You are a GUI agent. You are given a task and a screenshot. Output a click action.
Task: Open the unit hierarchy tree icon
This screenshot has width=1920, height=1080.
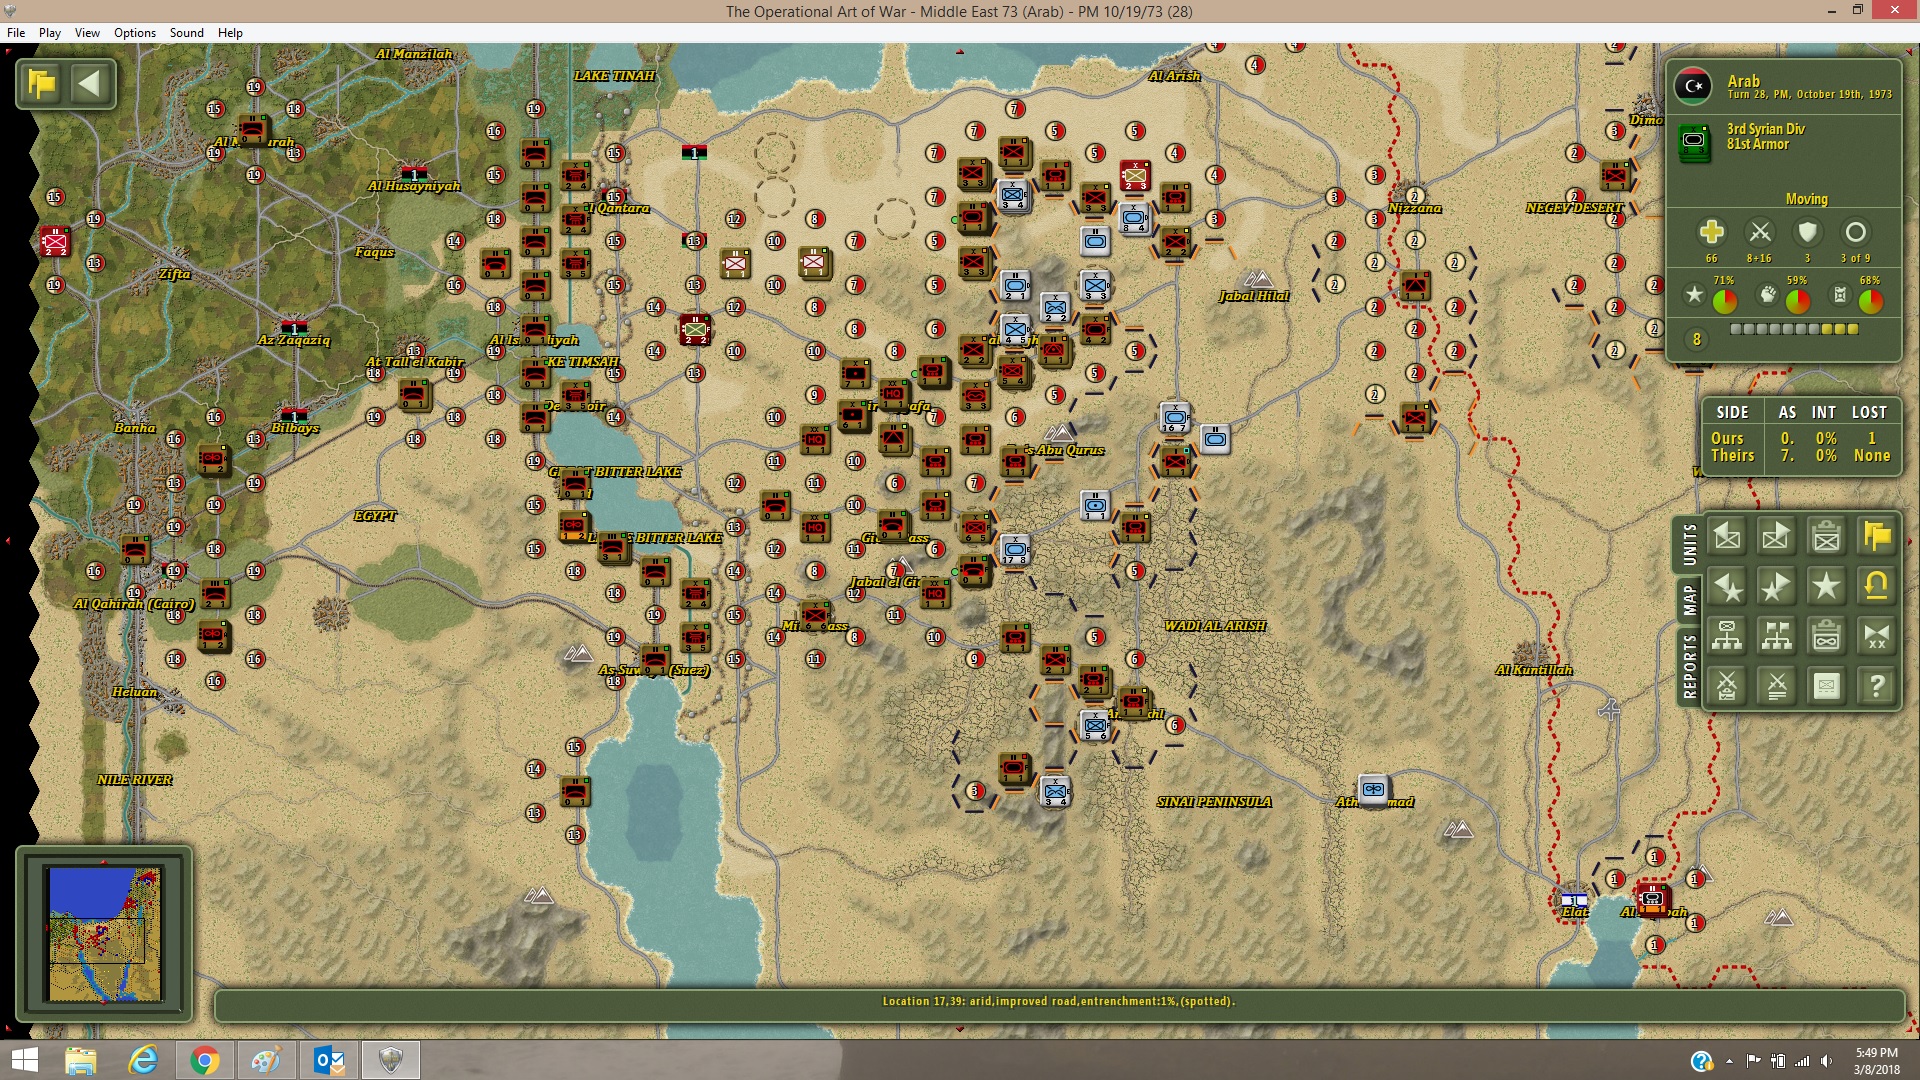click(x=1727, y=636)
